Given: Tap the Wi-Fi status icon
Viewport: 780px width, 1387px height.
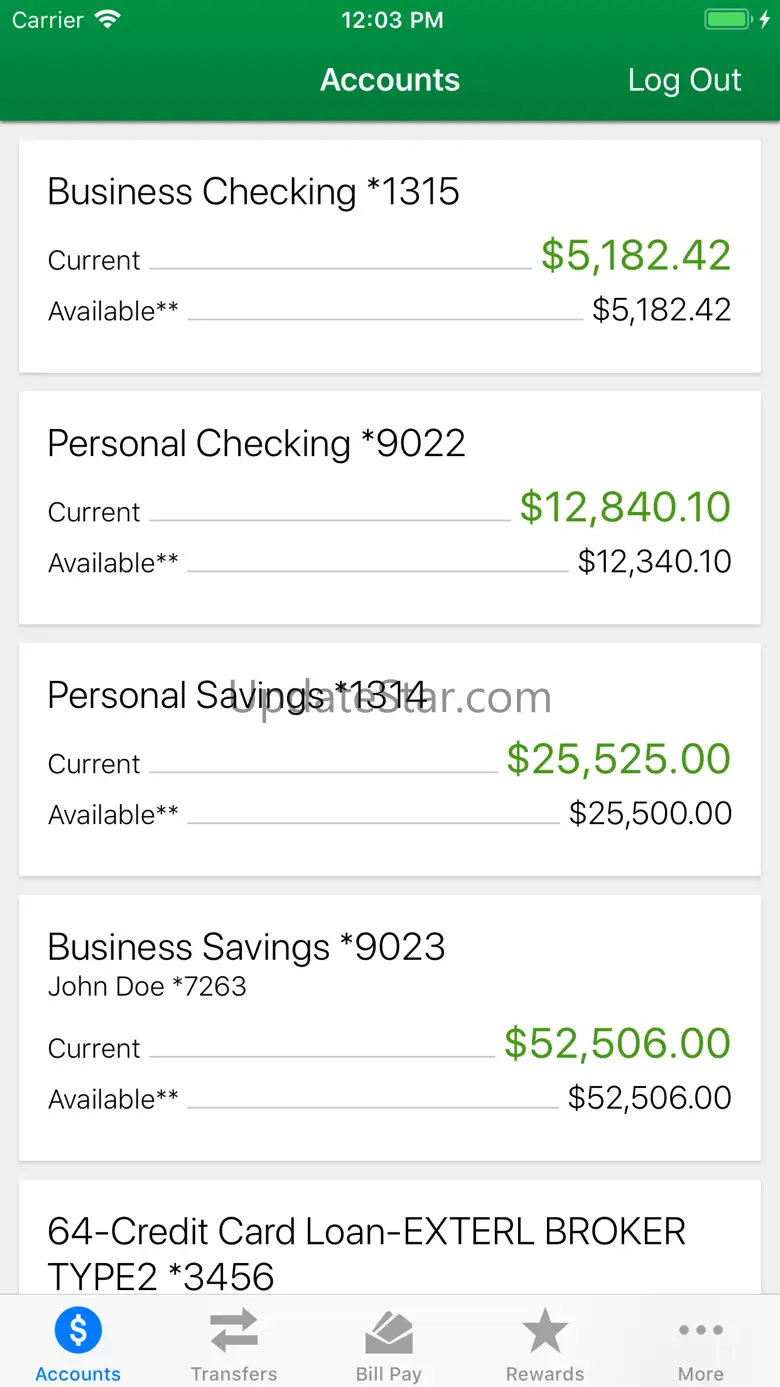Looking at the screenshot, I should click(x=107, y=20).
